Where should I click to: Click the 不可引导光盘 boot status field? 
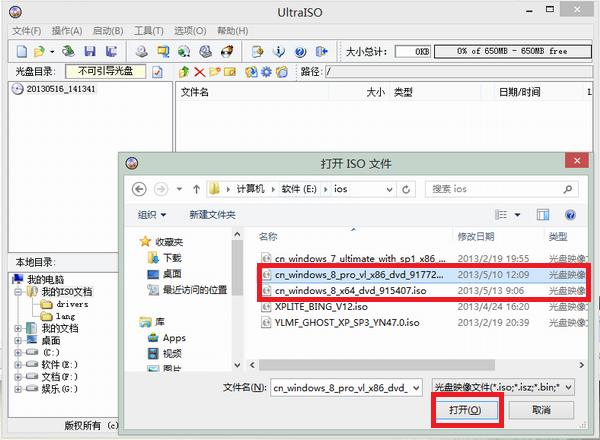(x=106, y=71)
